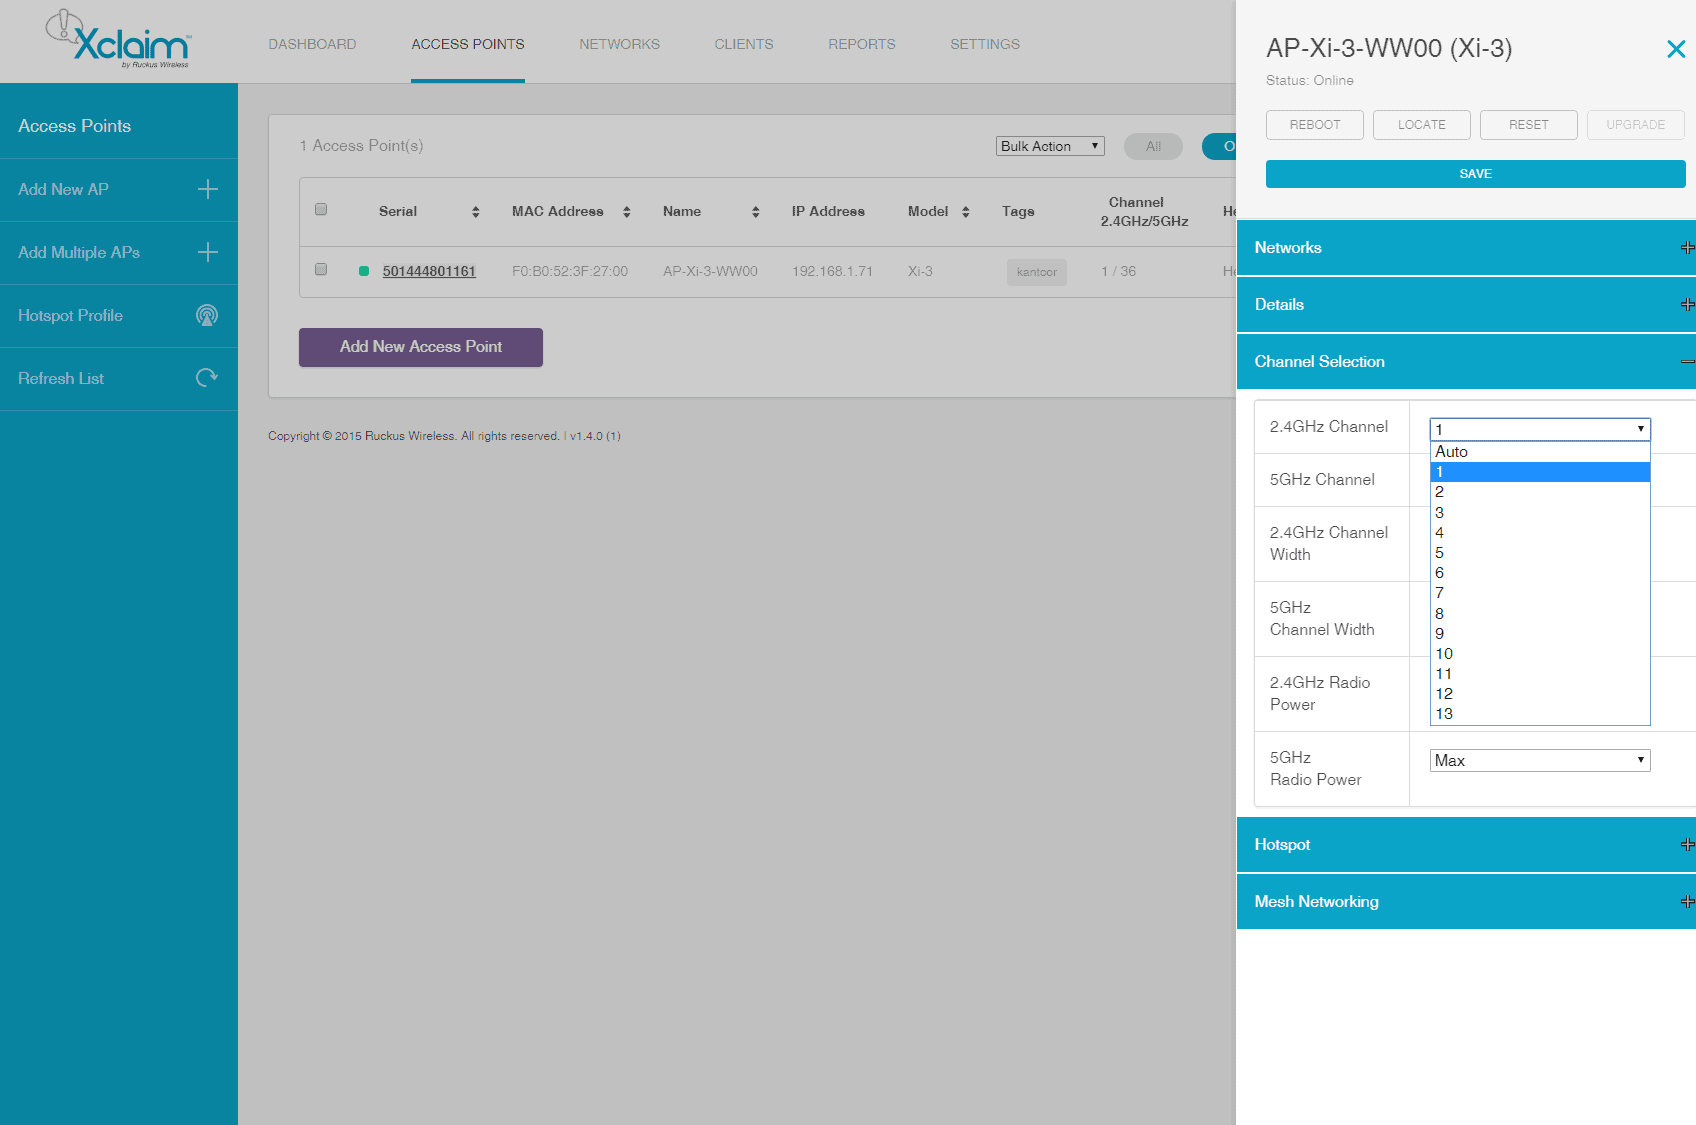Open the Bulk Action dropdown
Screen dimensions: 1696x1125
coord(1050,146)
